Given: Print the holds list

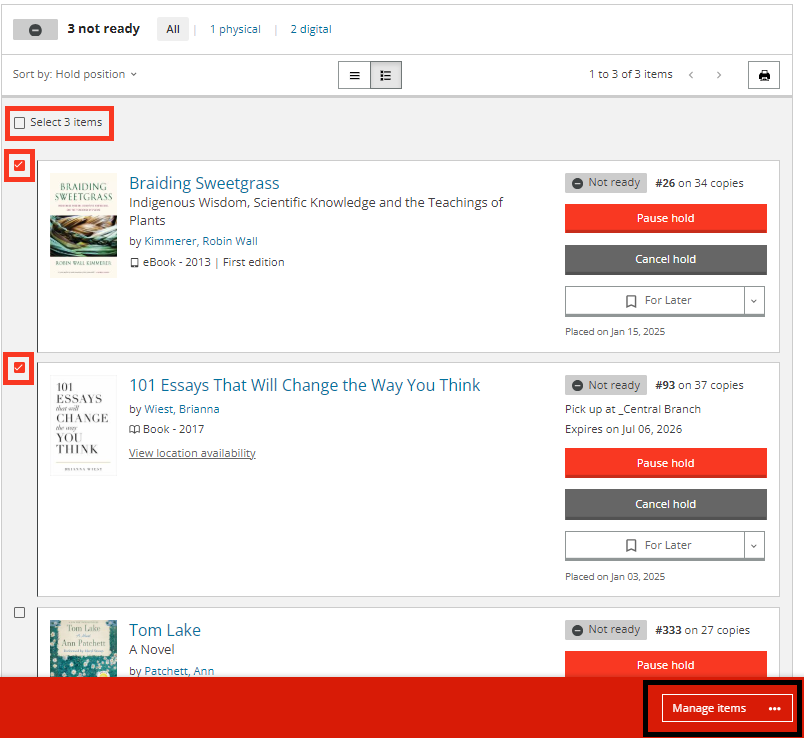Looking at the screenshot, I should [763, 75].
